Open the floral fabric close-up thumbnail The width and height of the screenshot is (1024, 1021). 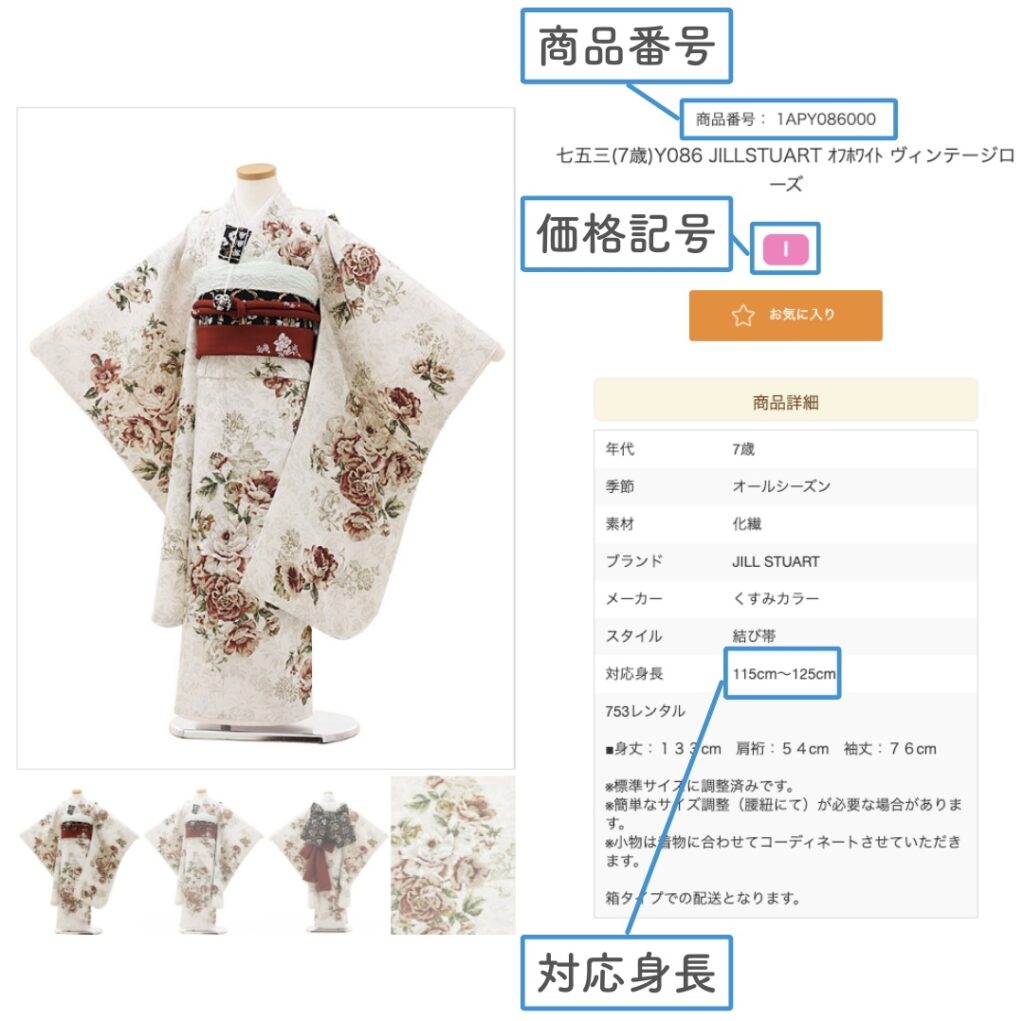(453, 856)
